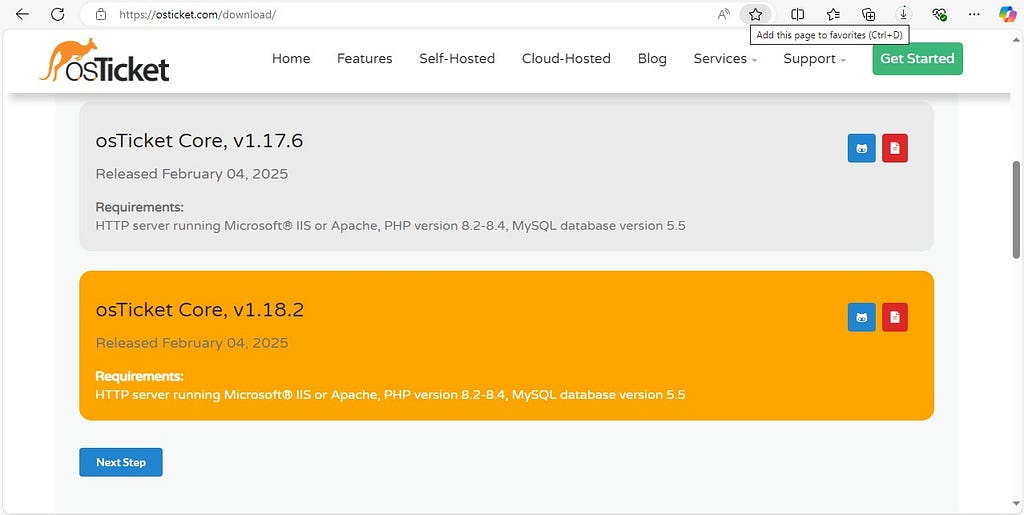Open GitHub icon for osTicket v1.17.6
Image resolution: width=1024 pixels, height=515 pixels.
(861, 148)
